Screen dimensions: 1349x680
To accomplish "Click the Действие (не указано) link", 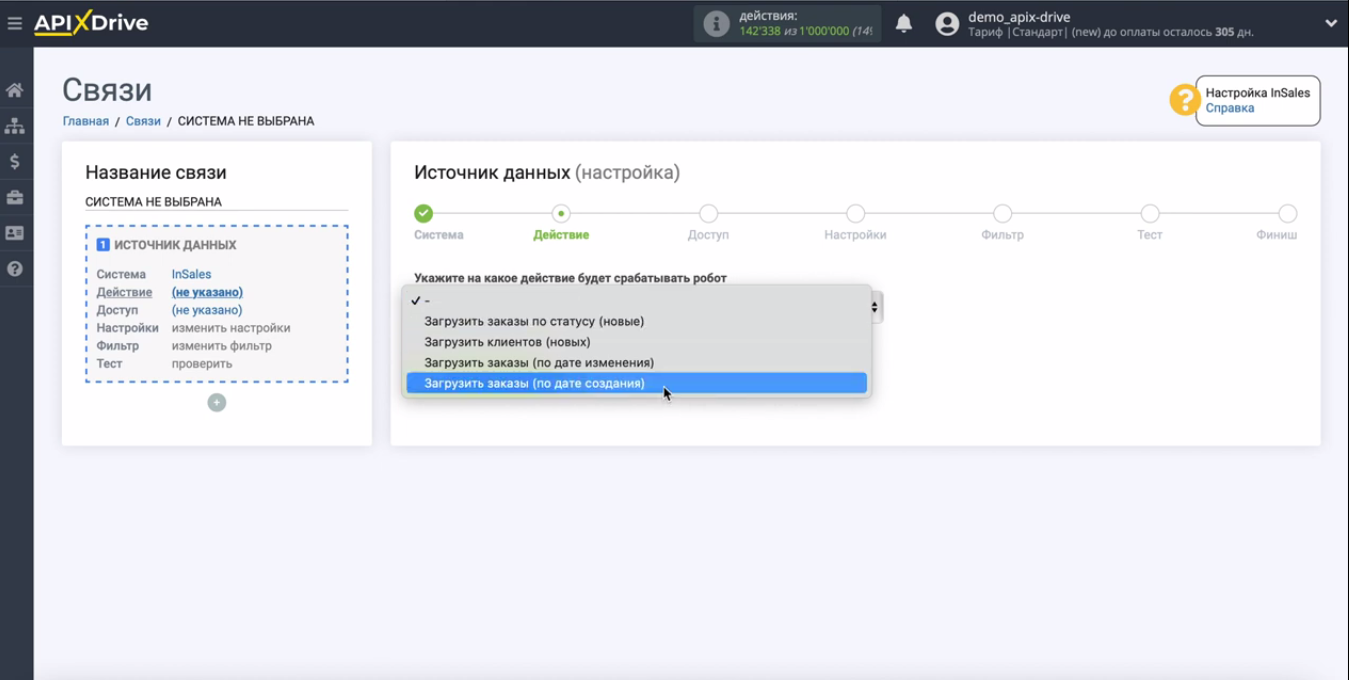I will click(x=207, y=292).
